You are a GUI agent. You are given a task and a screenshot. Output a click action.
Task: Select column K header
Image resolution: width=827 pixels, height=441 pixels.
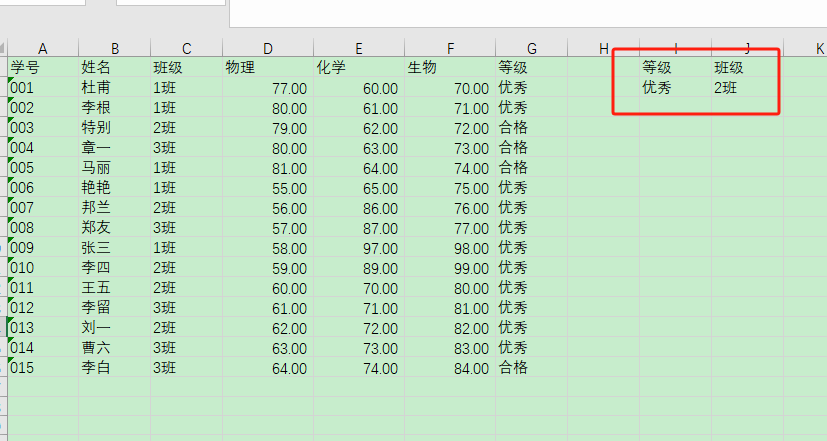[x=806, y=48]
